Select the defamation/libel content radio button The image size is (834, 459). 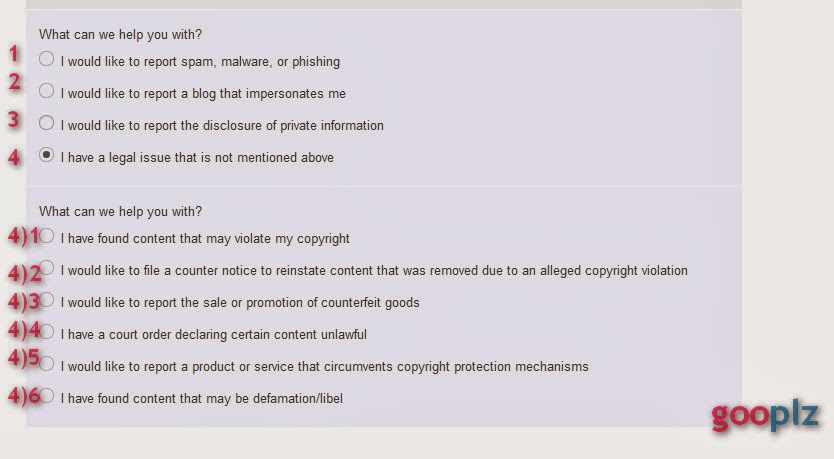[x=46, y=396]
